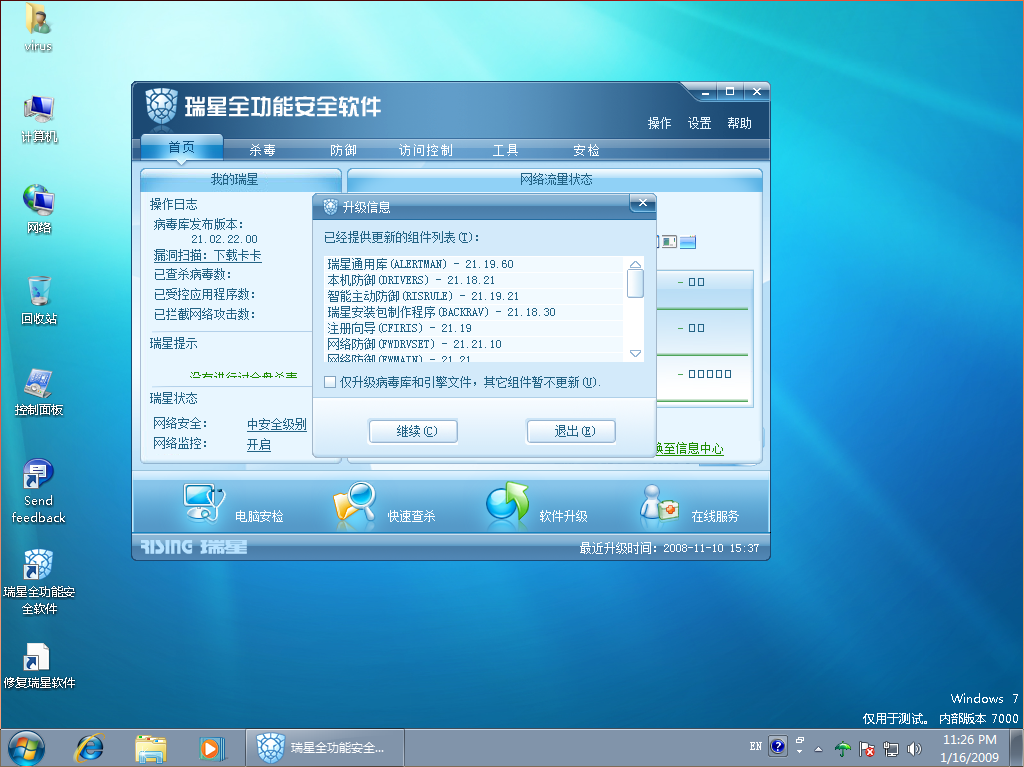Close the 升级信息 upgrade info dialog
This screenshot has height=767, width=1024.
coord(643,203)
